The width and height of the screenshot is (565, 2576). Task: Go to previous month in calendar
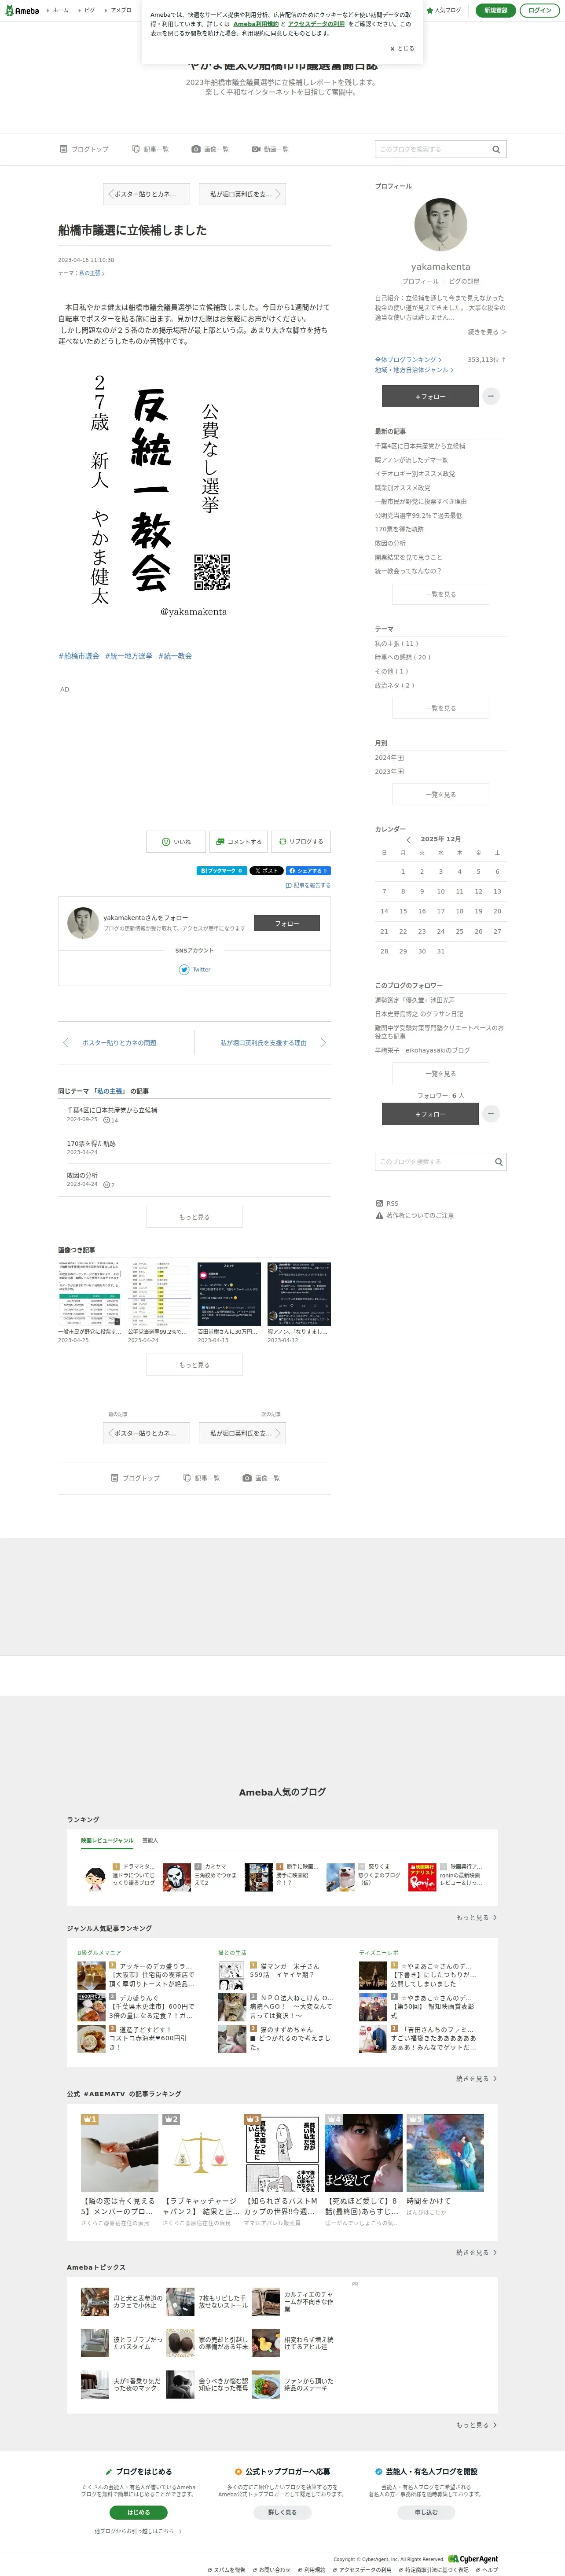pyautogui.click(x=408, y=840)
